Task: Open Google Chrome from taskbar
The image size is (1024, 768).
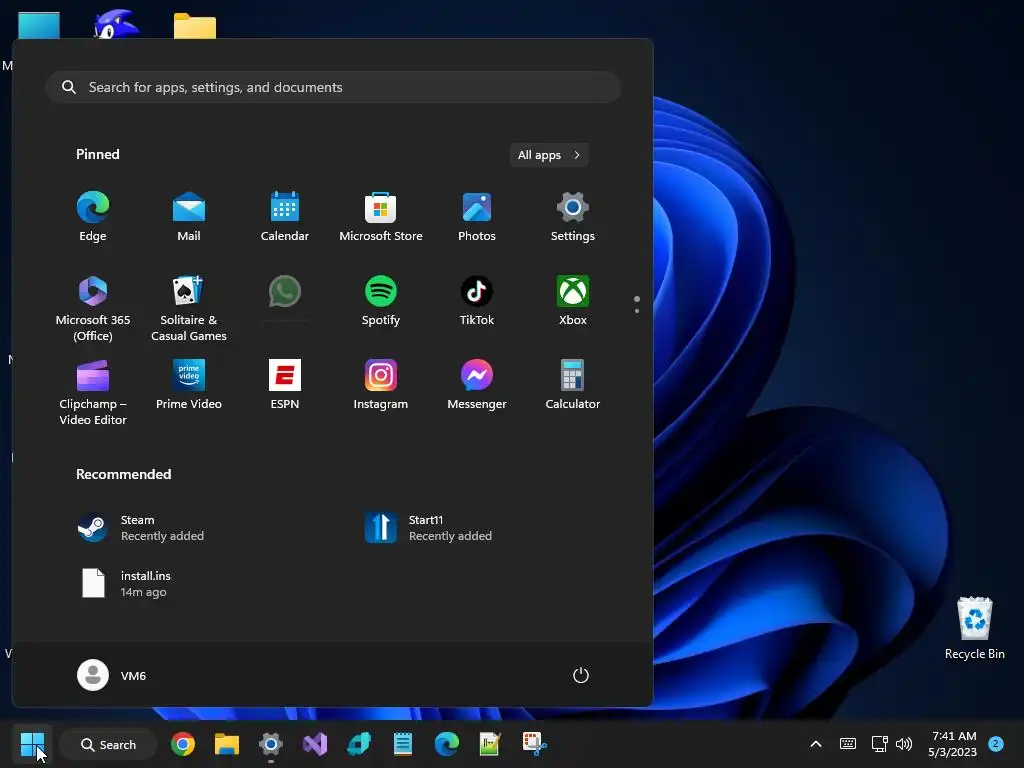Action: [183, 744]
